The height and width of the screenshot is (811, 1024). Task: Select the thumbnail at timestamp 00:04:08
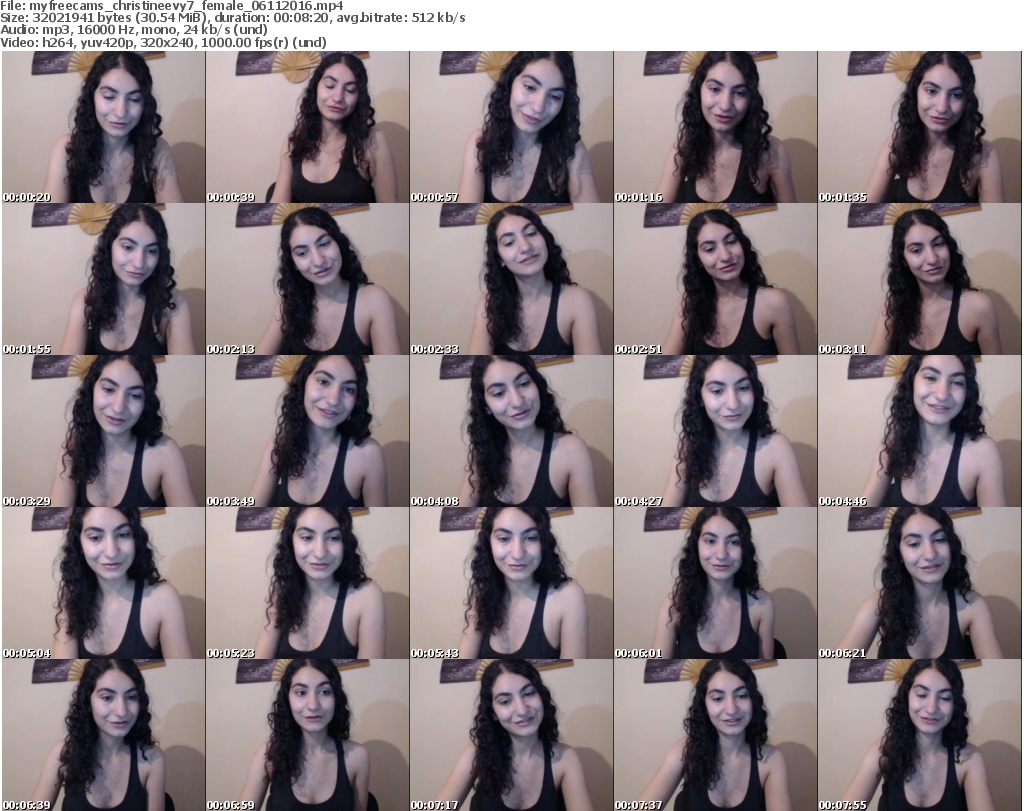(x=511, y=431)
